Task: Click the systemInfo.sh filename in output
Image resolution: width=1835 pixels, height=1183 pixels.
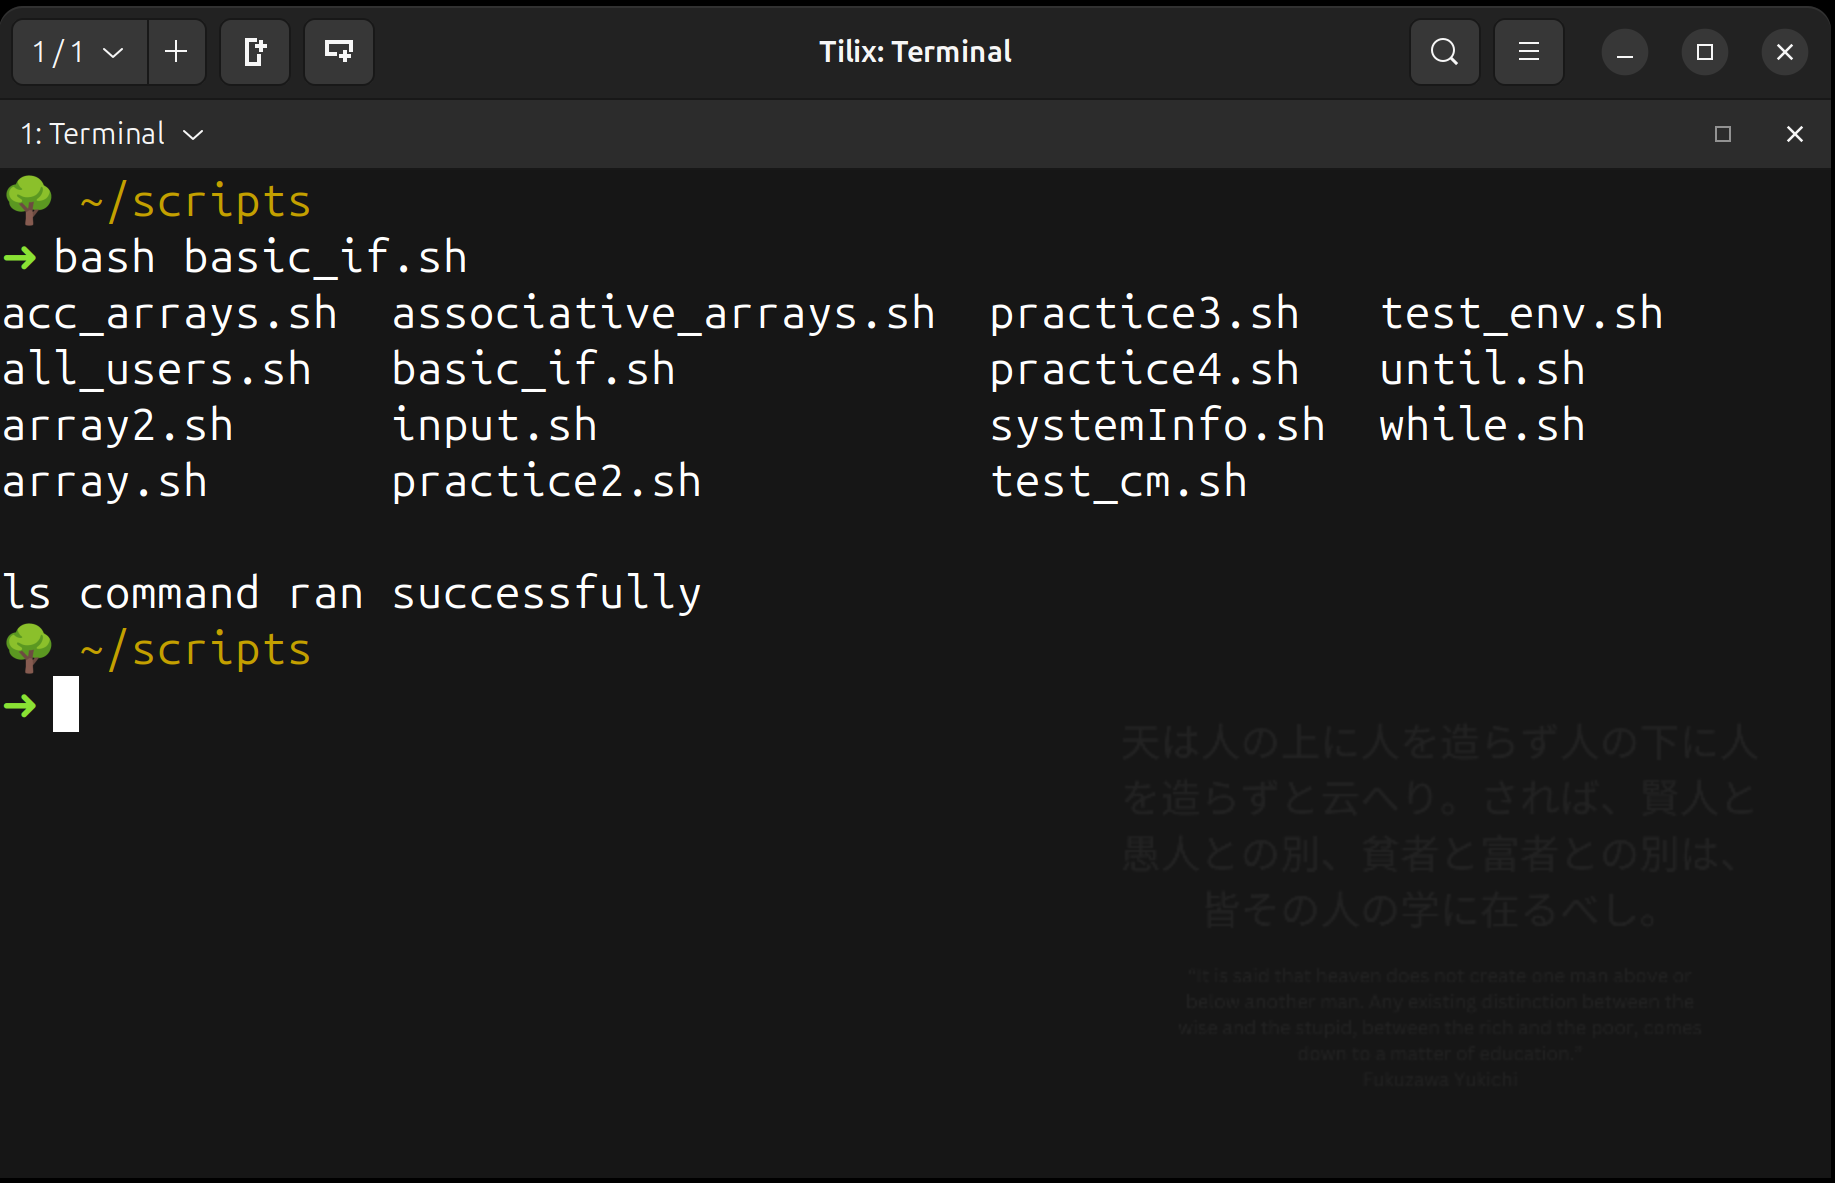Action: click(1157, 426)
